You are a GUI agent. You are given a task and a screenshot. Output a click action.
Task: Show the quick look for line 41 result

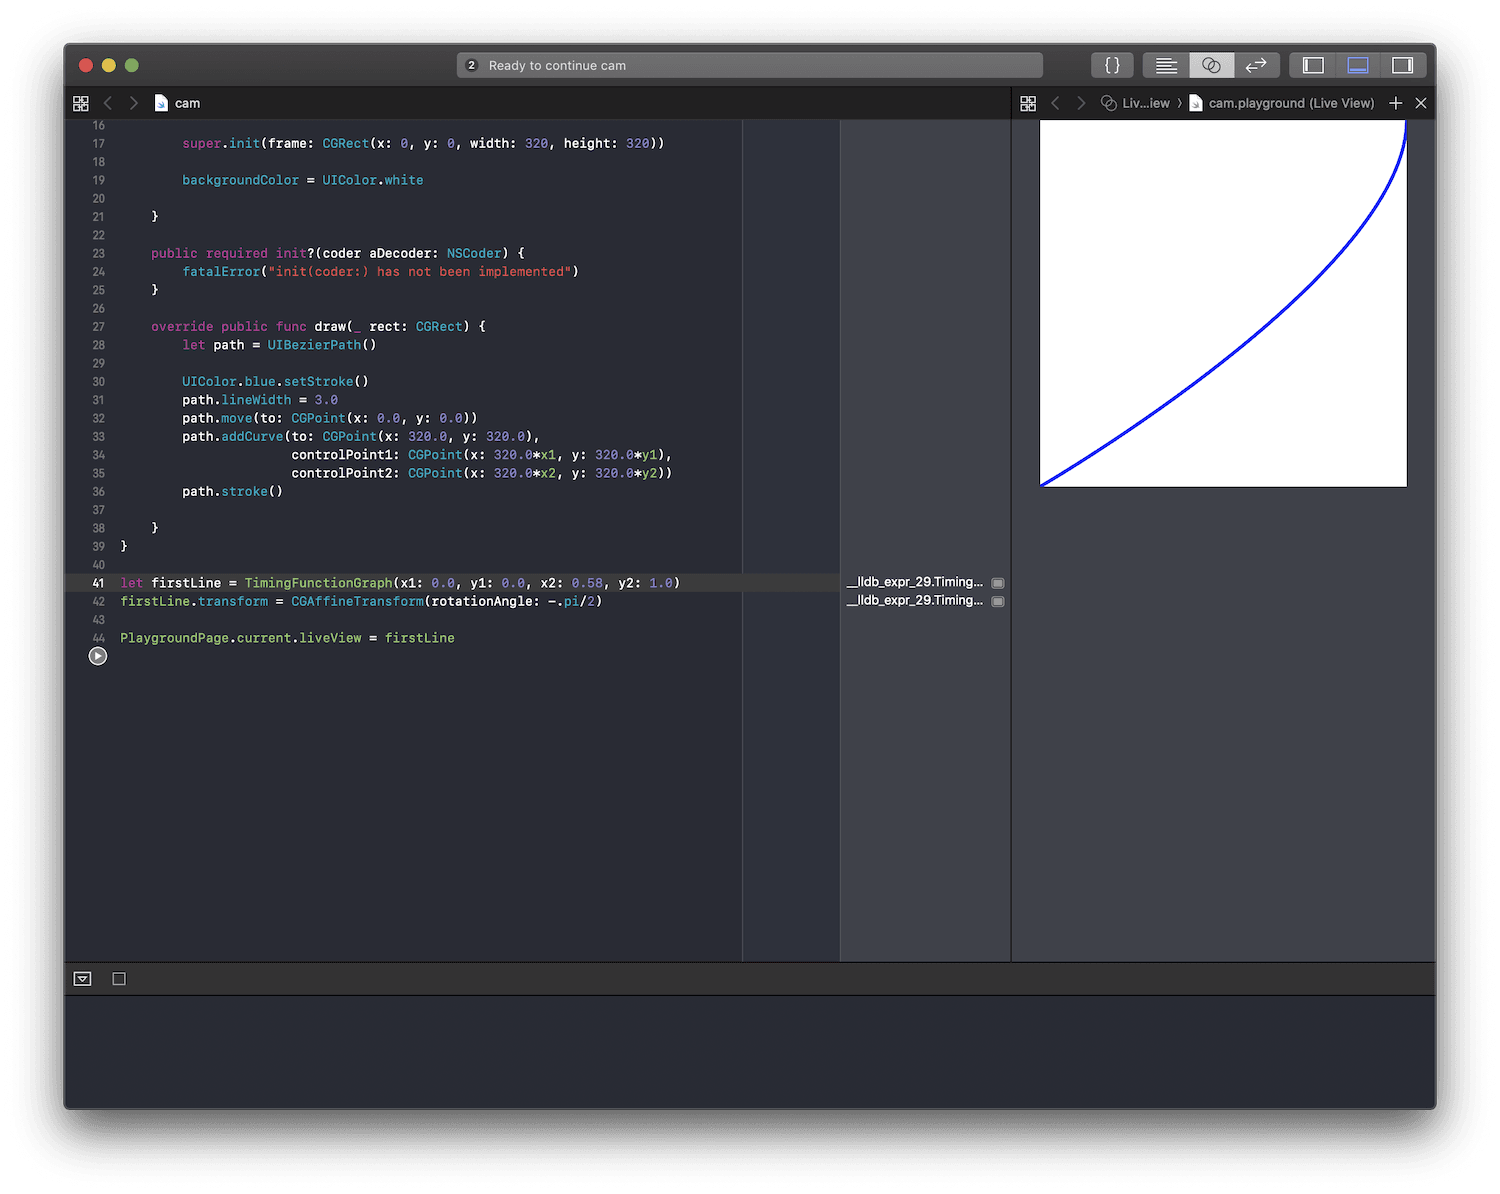coord(998,583)
